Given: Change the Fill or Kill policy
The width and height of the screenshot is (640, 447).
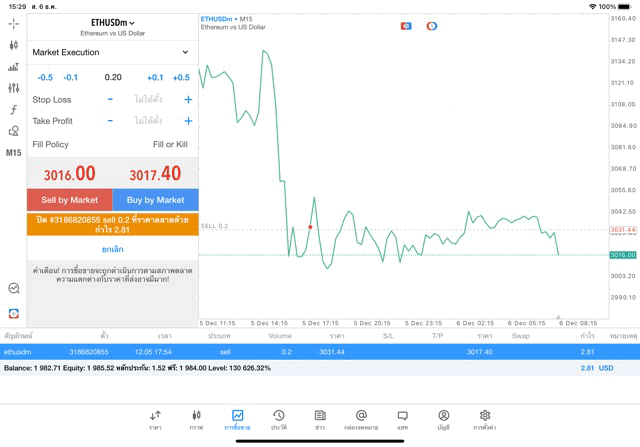Looking at the screenshot, I should pos(170,144).
